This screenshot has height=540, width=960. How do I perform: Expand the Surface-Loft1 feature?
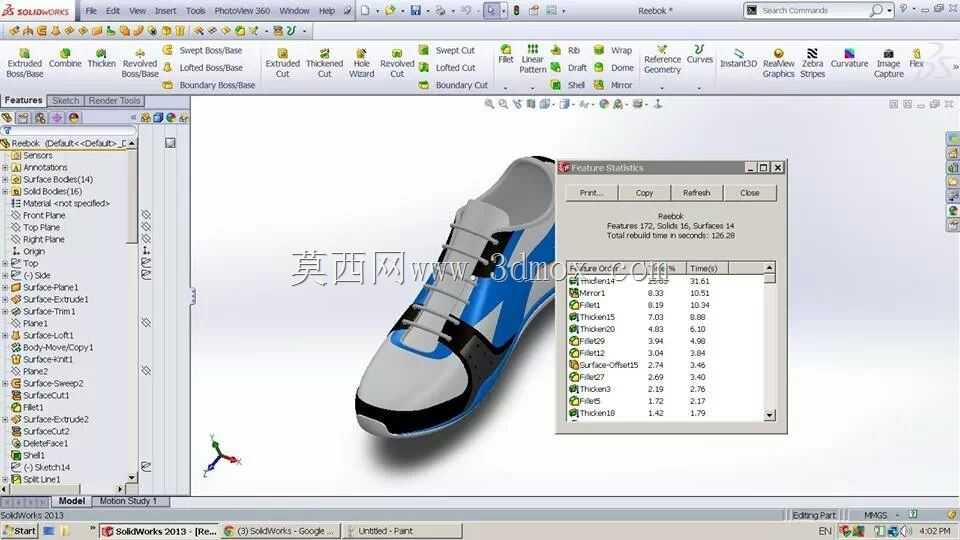tap(5, 336)
